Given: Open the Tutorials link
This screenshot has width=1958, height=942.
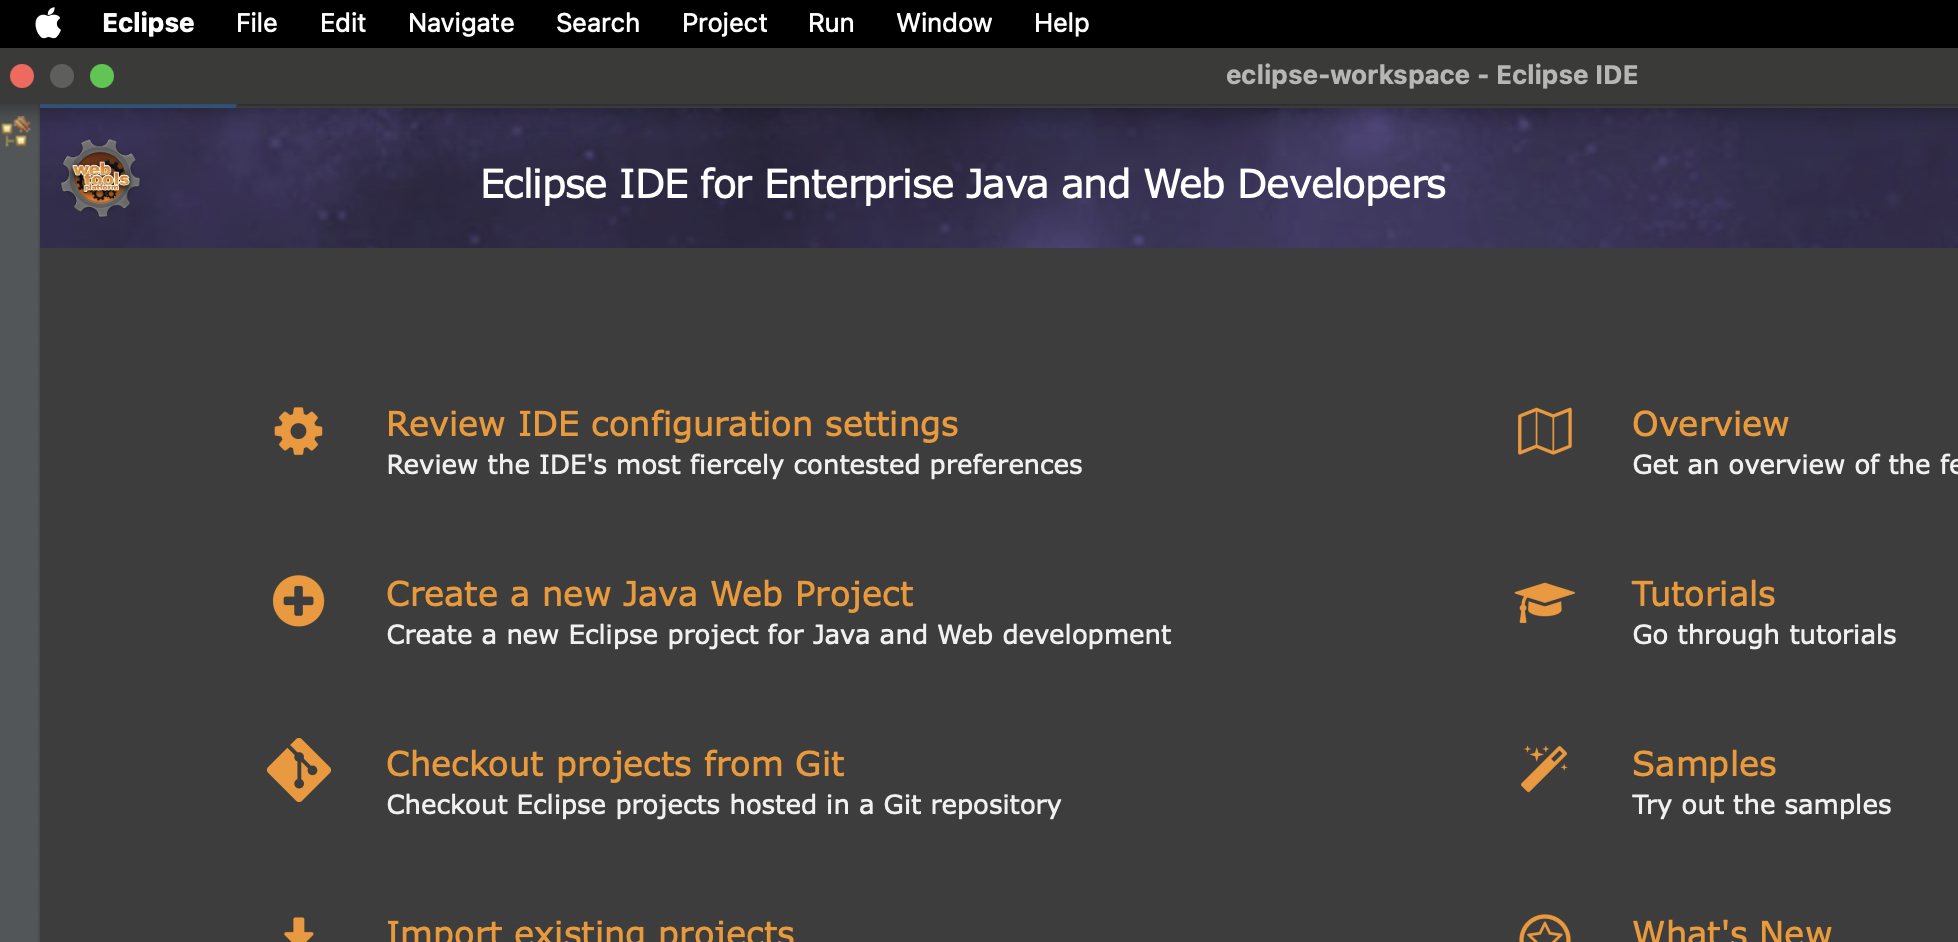Looking at the screenshot, I should 1704,594.
